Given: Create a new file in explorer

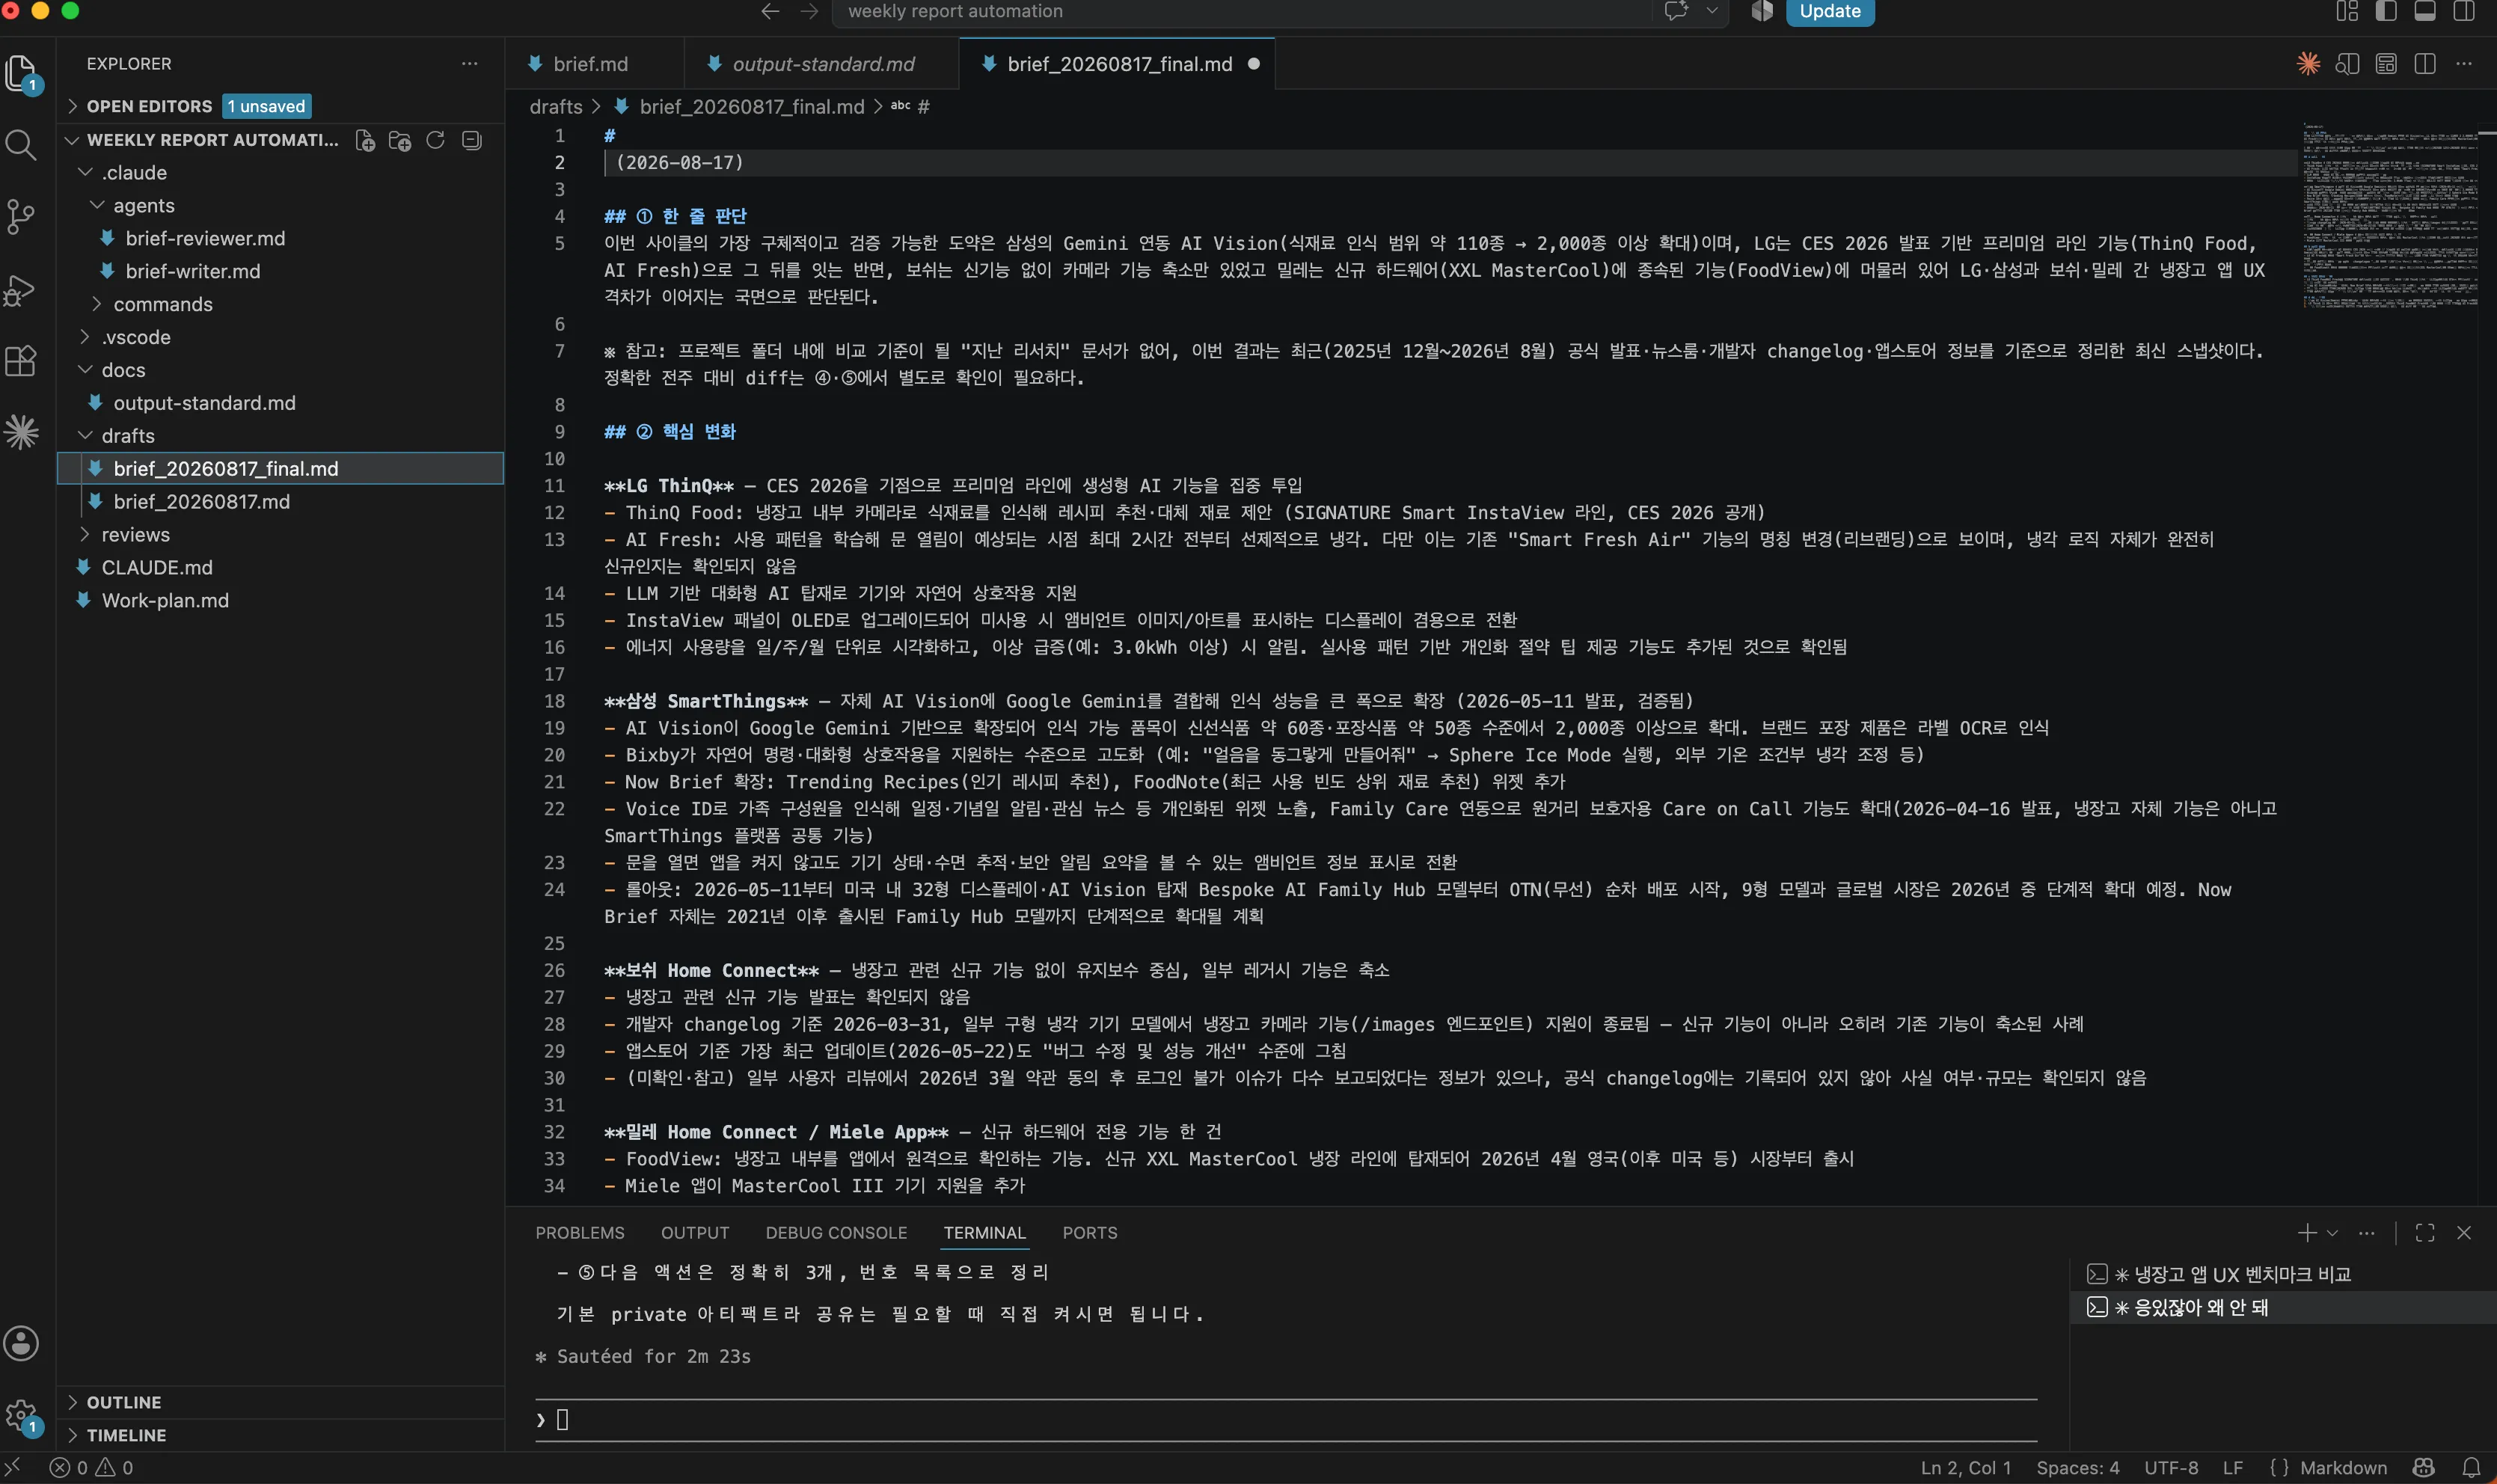Looking at the screenshot, I should pyautogui.click(x=365, y=141).
